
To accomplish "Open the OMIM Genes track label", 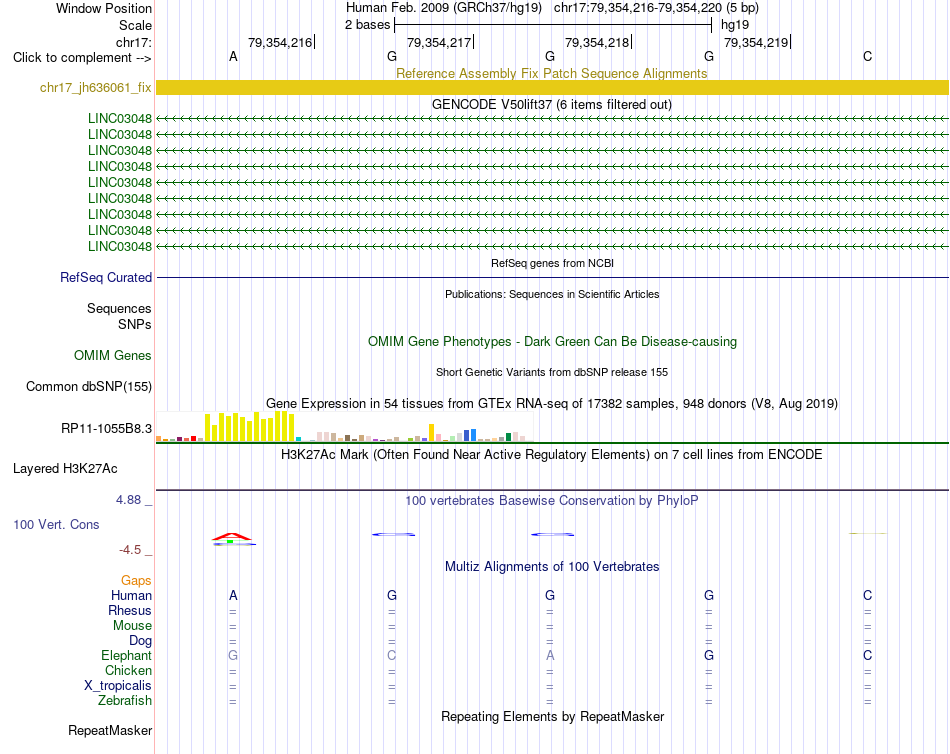I will pyautogui.click(x=112, y=355).
